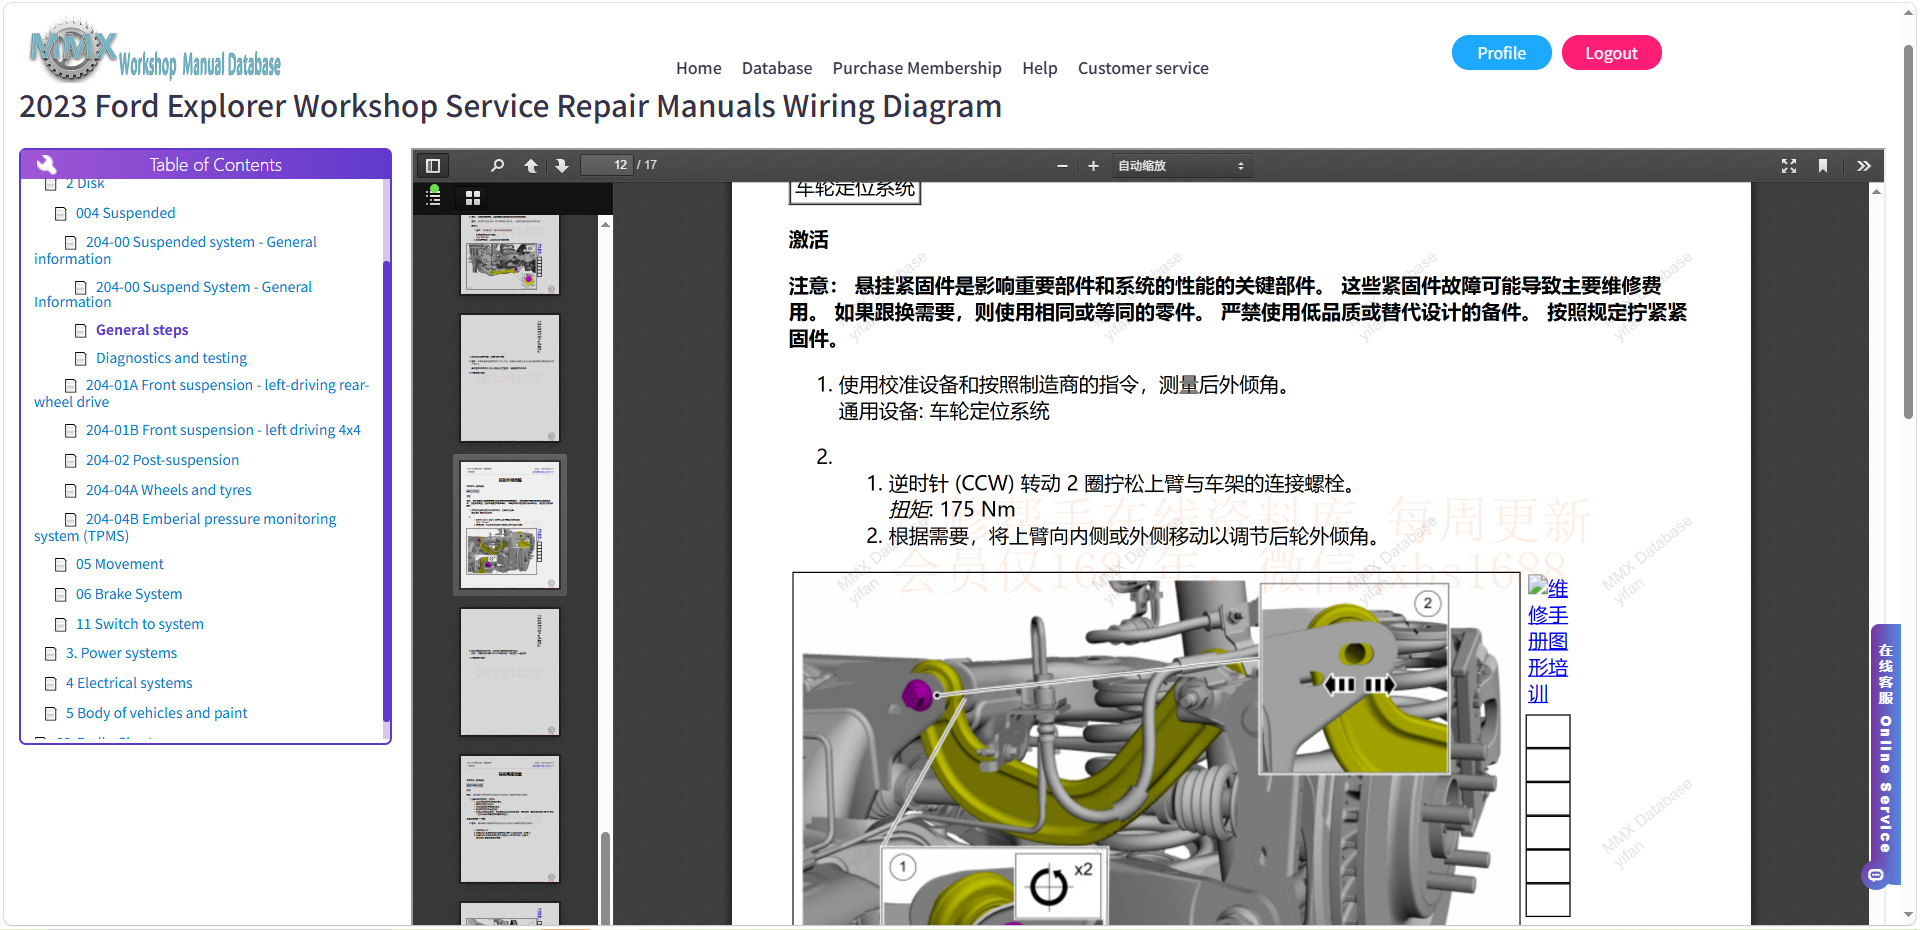Click the page number input field
The height and width of the screenshot is (930, 1920).
tap(607, 165)
